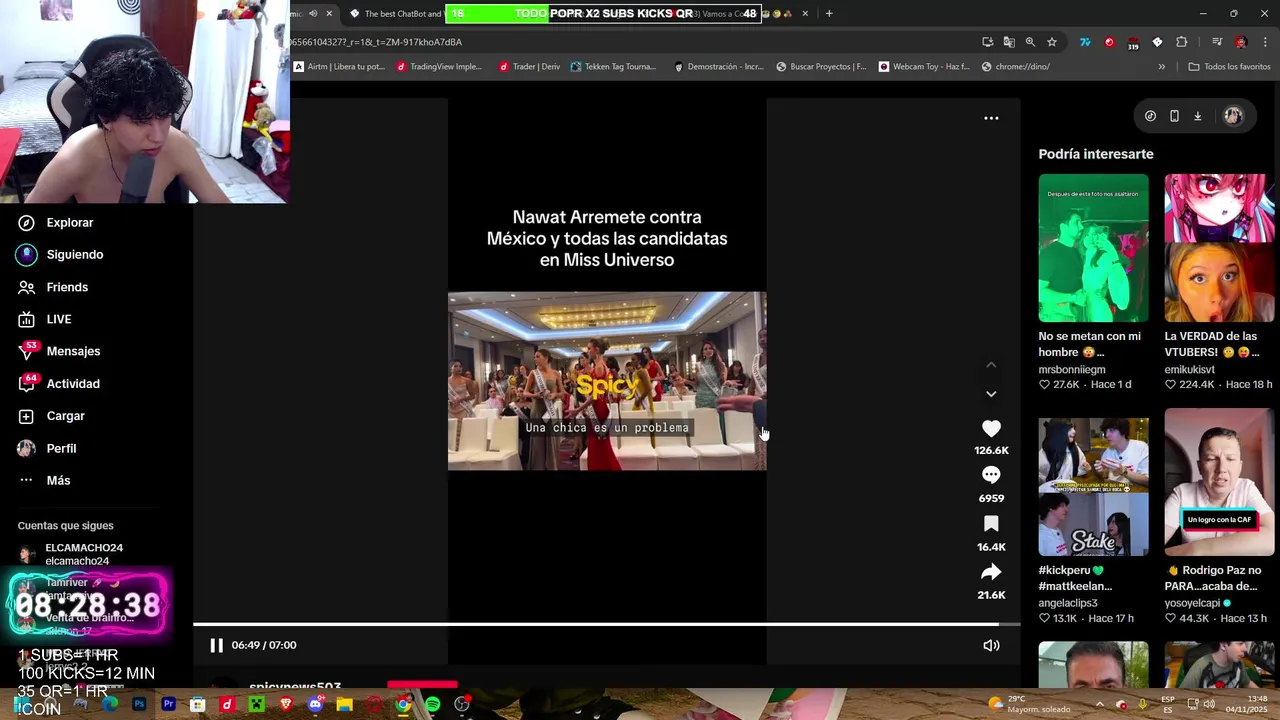Show hidden system tray icons

(x=1099, y=704)
